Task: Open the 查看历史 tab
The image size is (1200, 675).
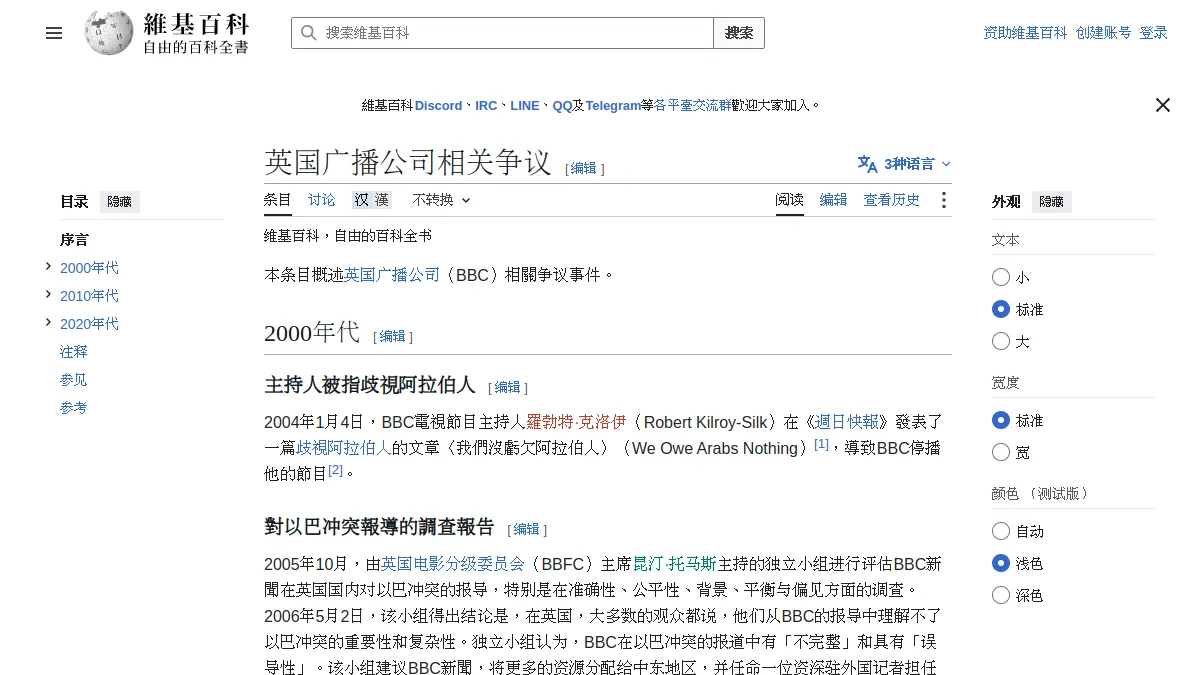Action: coord(892,200)
